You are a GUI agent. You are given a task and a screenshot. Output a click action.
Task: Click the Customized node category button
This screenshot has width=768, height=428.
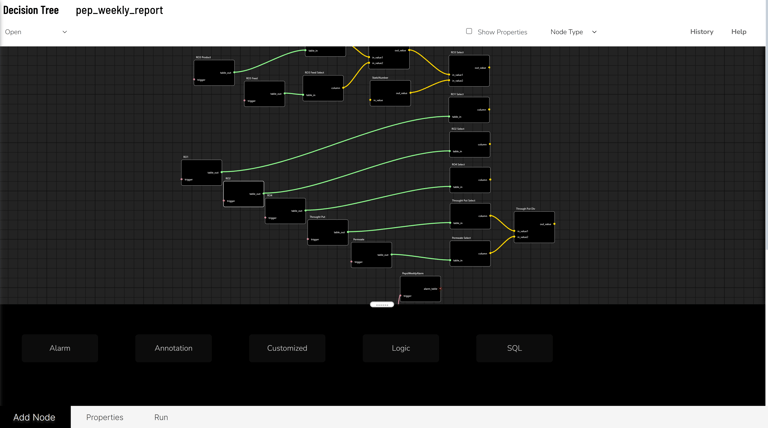pyautogui.click(x=287, y=348)
